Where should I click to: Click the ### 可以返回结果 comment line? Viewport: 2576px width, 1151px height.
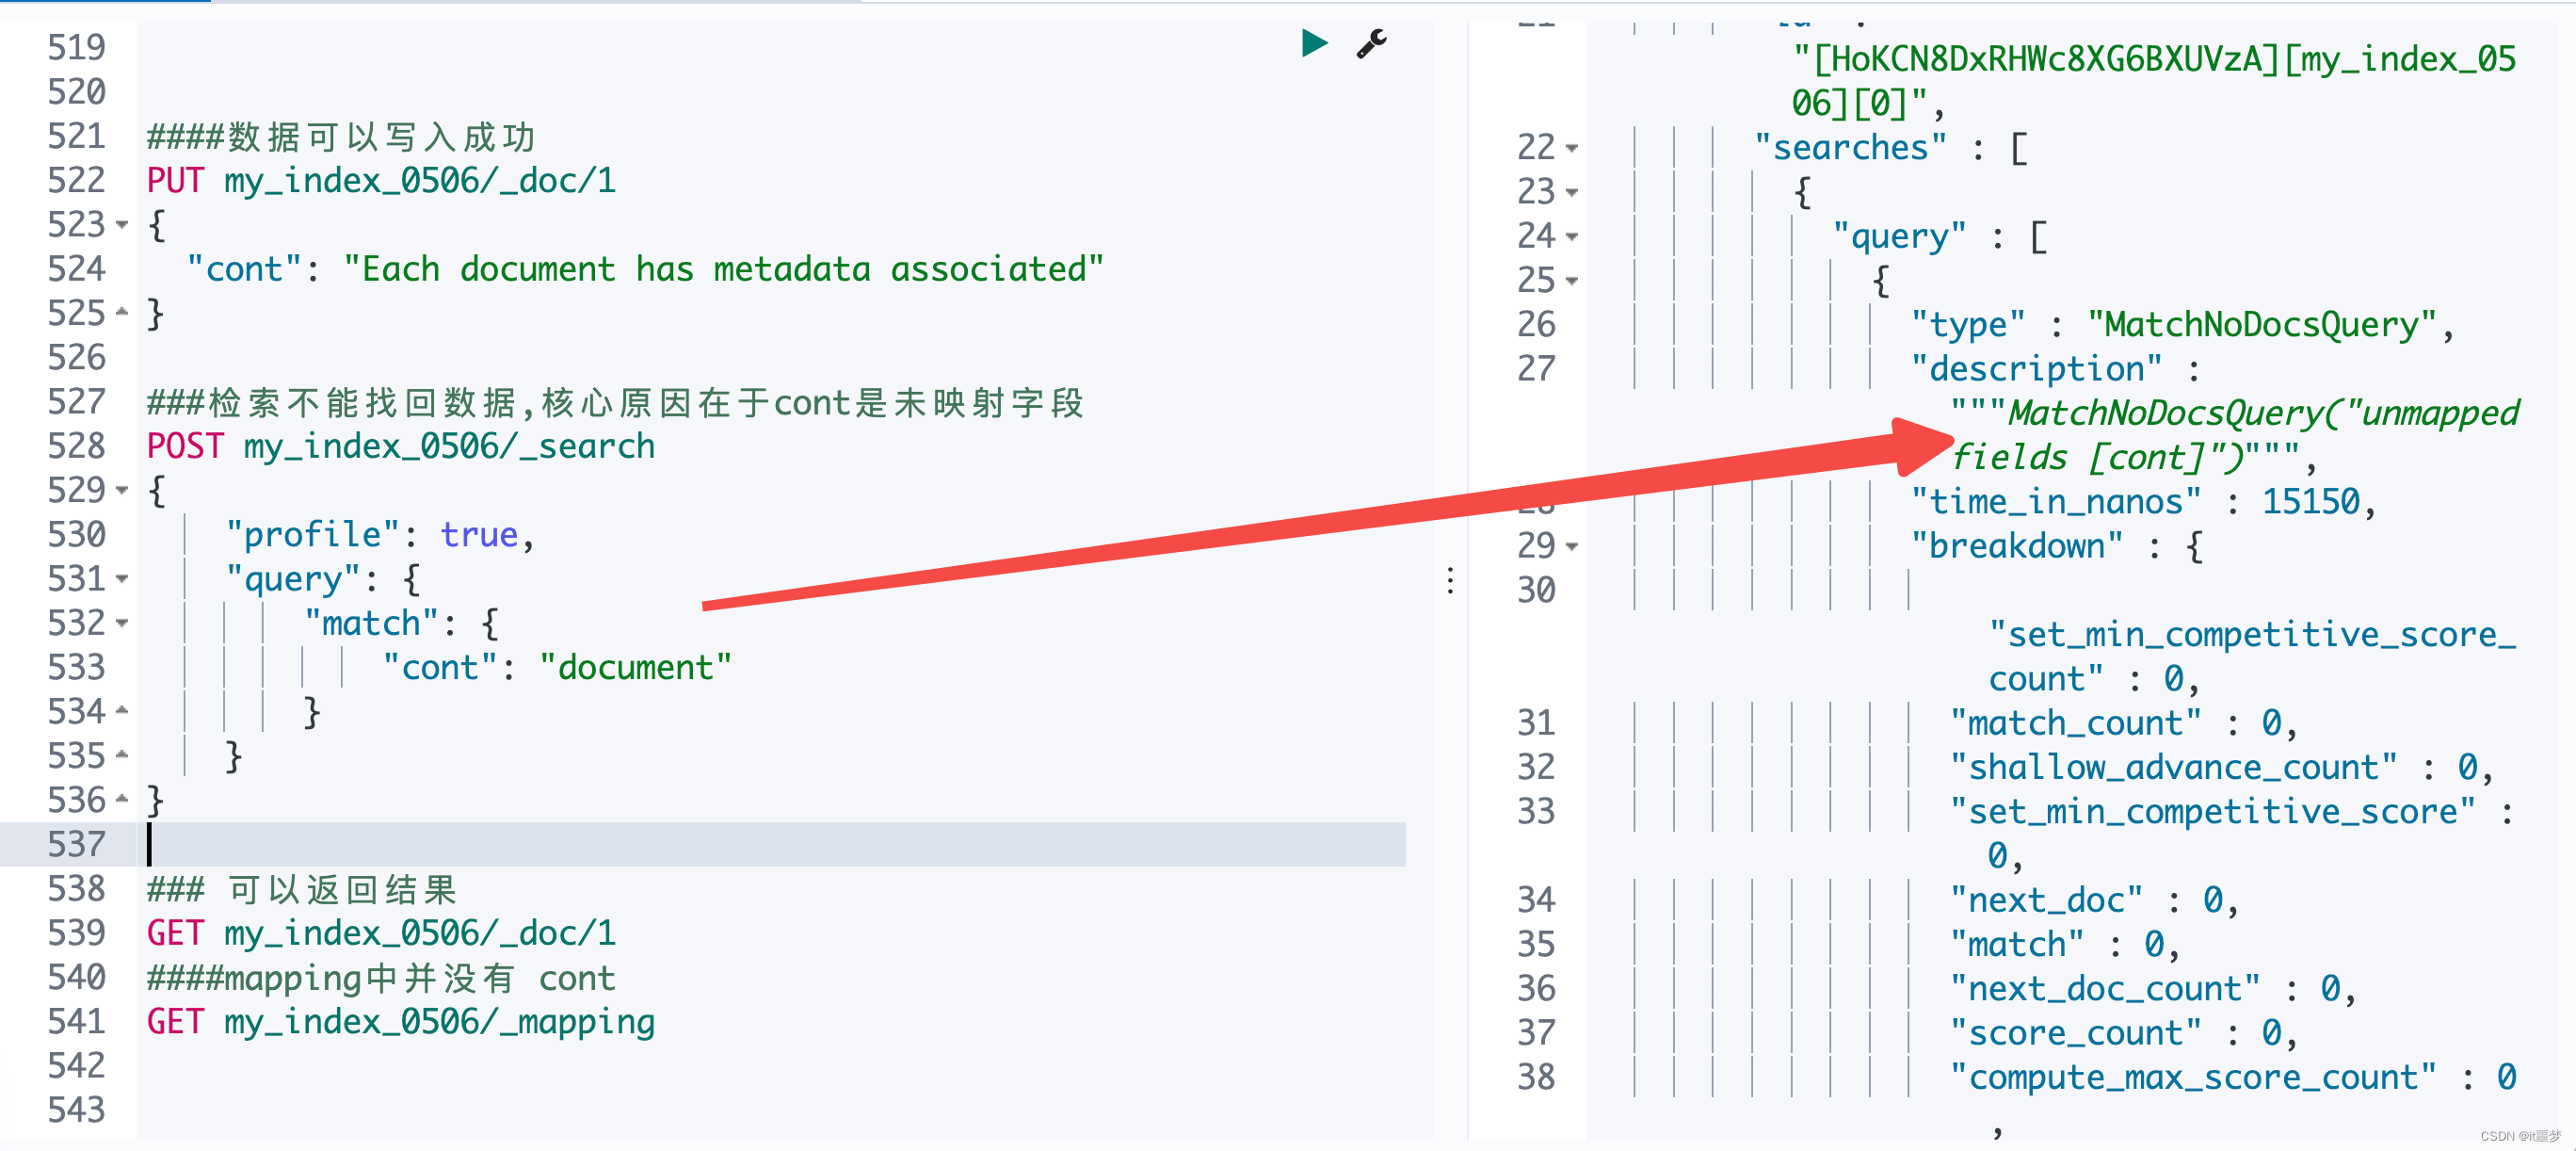click(302, 889)
